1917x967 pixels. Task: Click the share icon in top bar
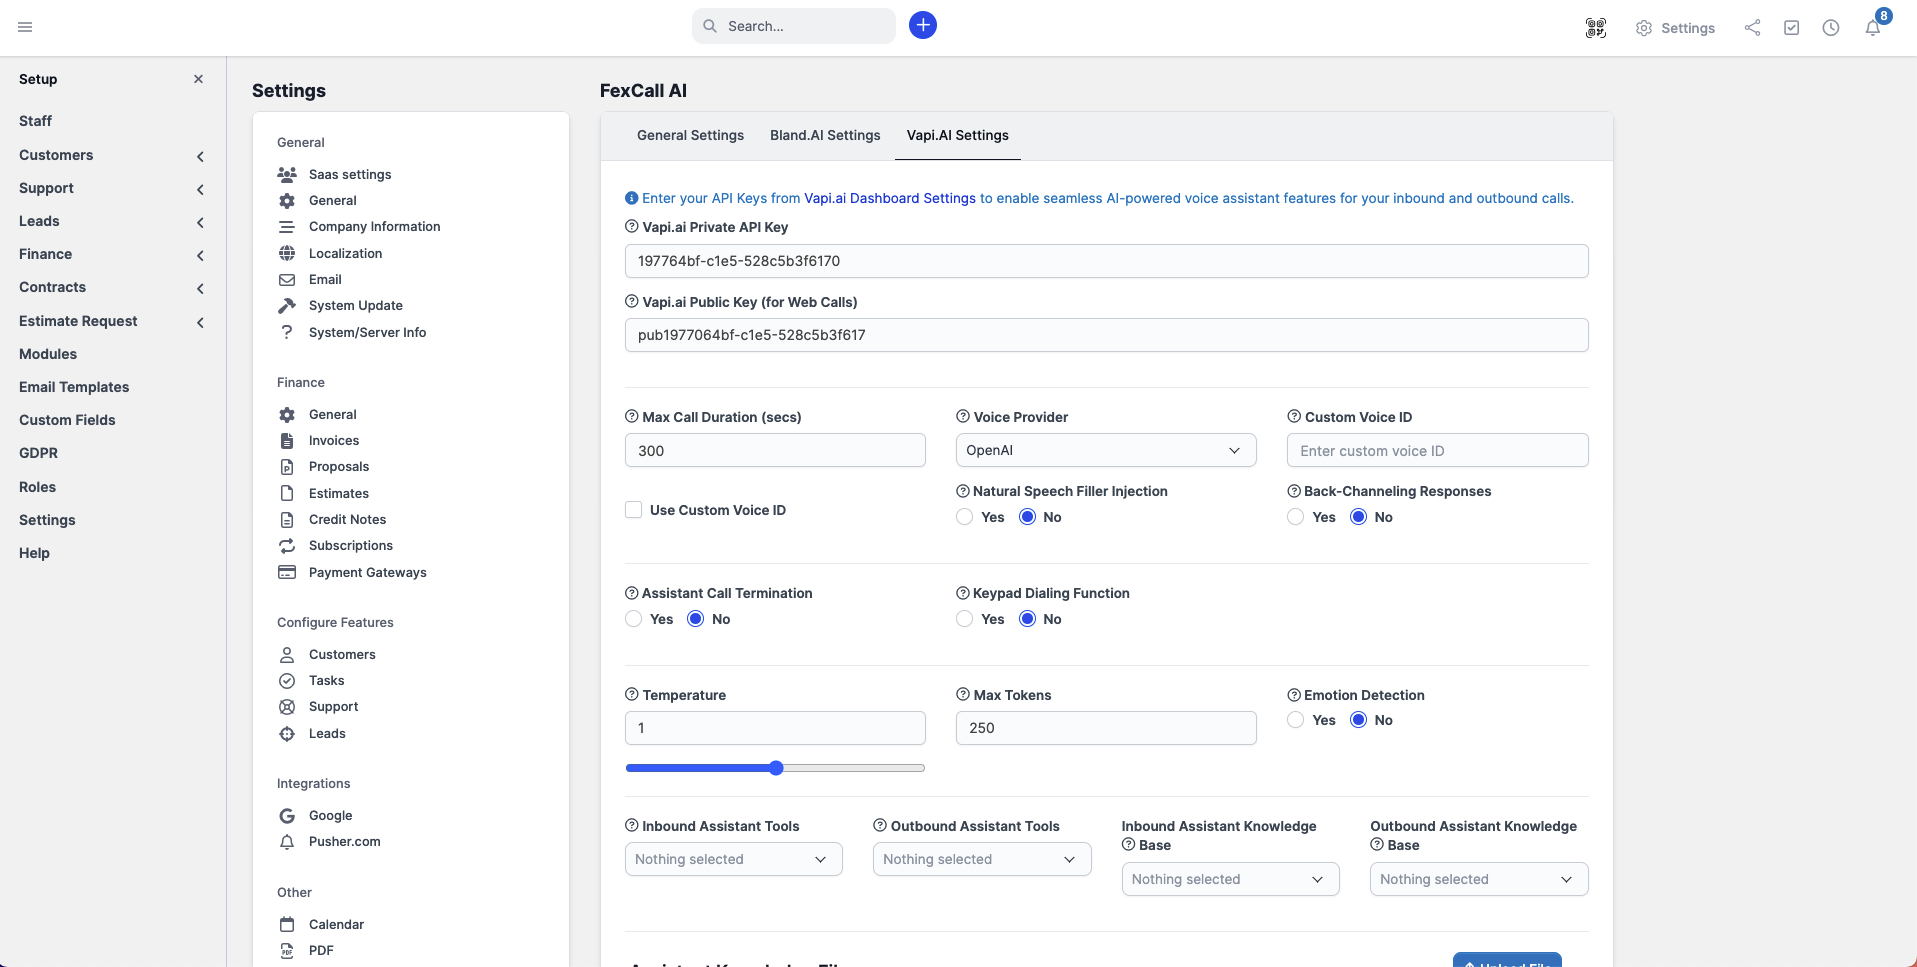click(1752, 28)
